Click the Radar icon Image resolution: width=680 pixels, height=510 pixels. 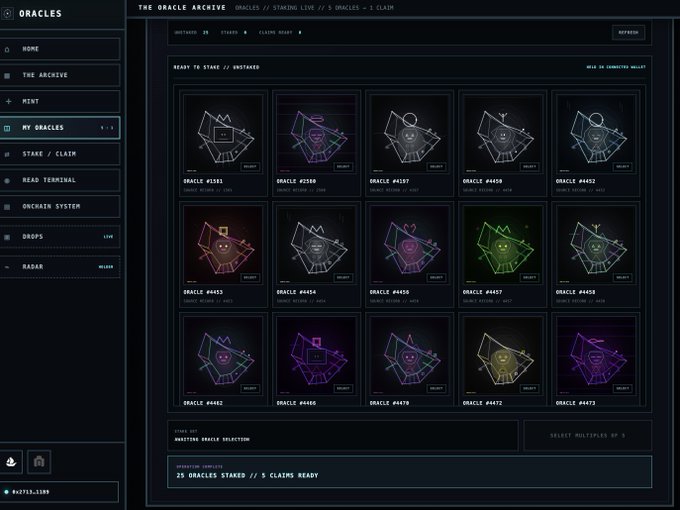pos(7,267)
